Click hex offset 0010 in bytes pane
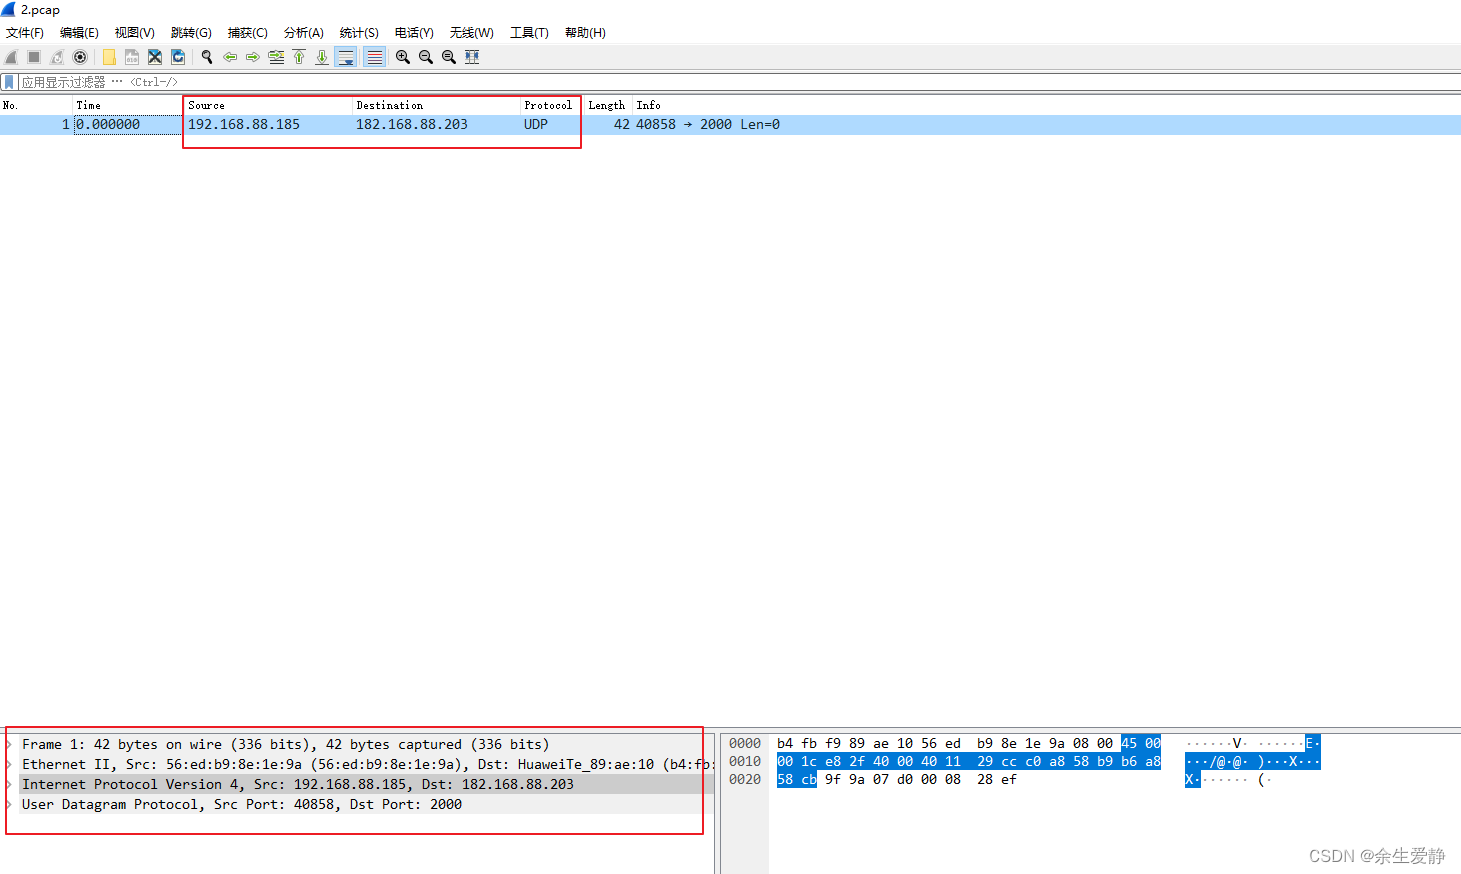The width and height of the screenshot is (1461, 874). tap(745, 762)
